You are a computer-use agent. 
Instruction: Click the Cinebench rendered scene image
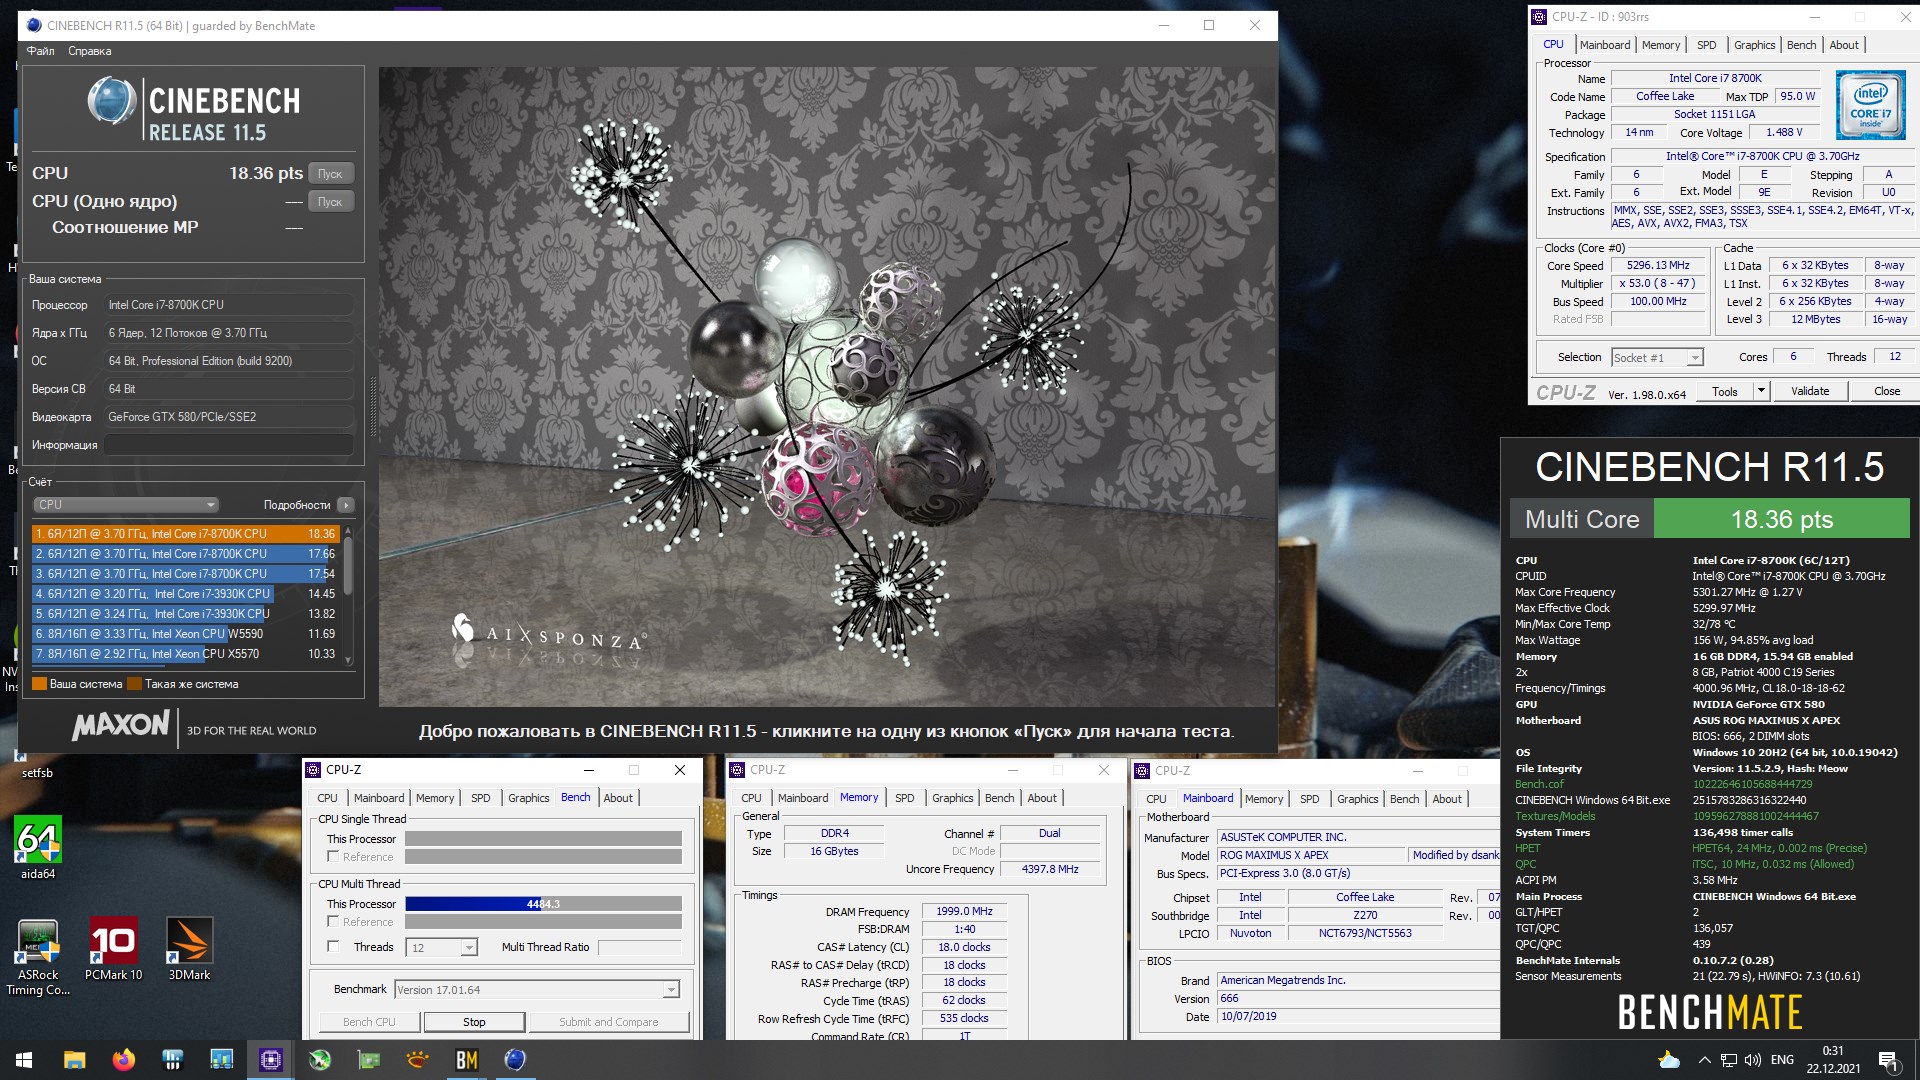(x=827, y=387)
